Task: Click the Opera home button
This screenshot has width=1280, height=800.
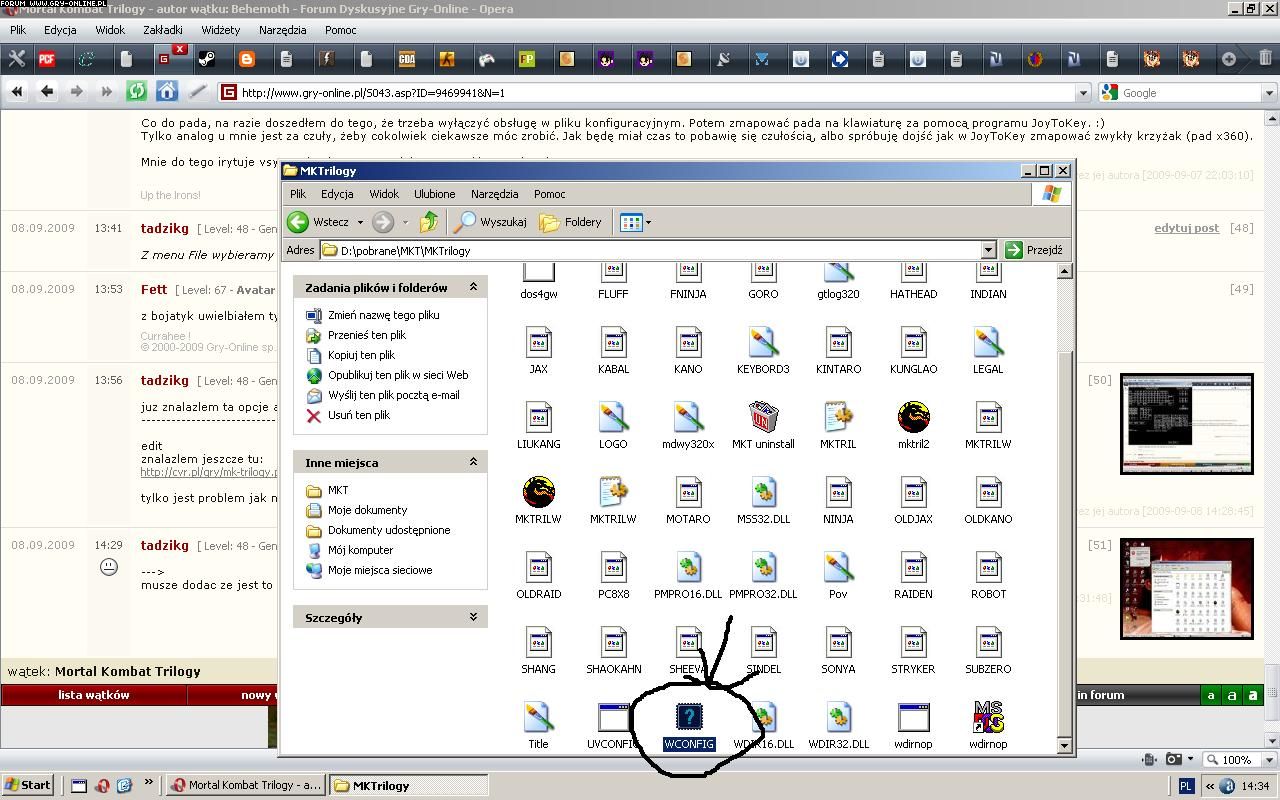Action: pos(167,92)
